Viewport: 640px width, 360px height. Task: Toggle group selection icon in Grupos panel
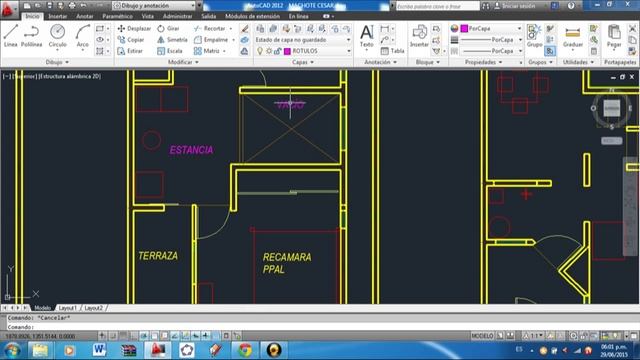tap(550, 51)
